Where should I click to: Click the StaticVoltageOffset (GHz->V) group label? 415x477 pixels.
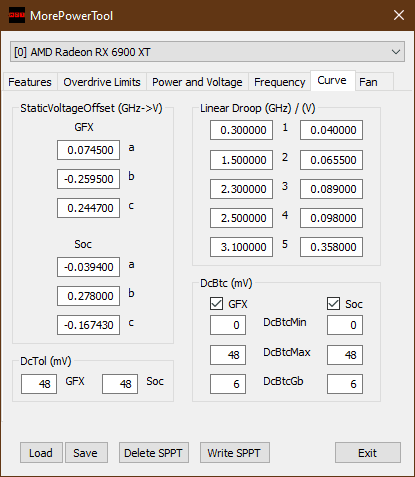pyautogui.click(x=91, y=108)
